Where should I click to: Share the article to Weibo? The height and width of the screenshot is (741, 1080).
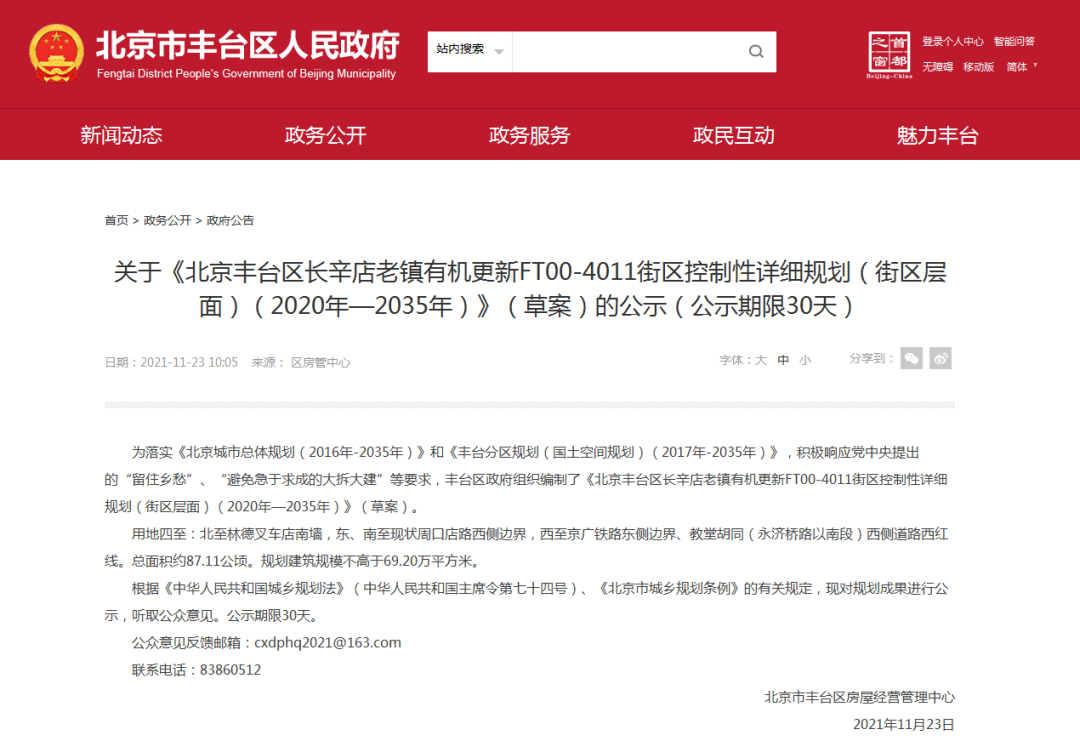940,359
